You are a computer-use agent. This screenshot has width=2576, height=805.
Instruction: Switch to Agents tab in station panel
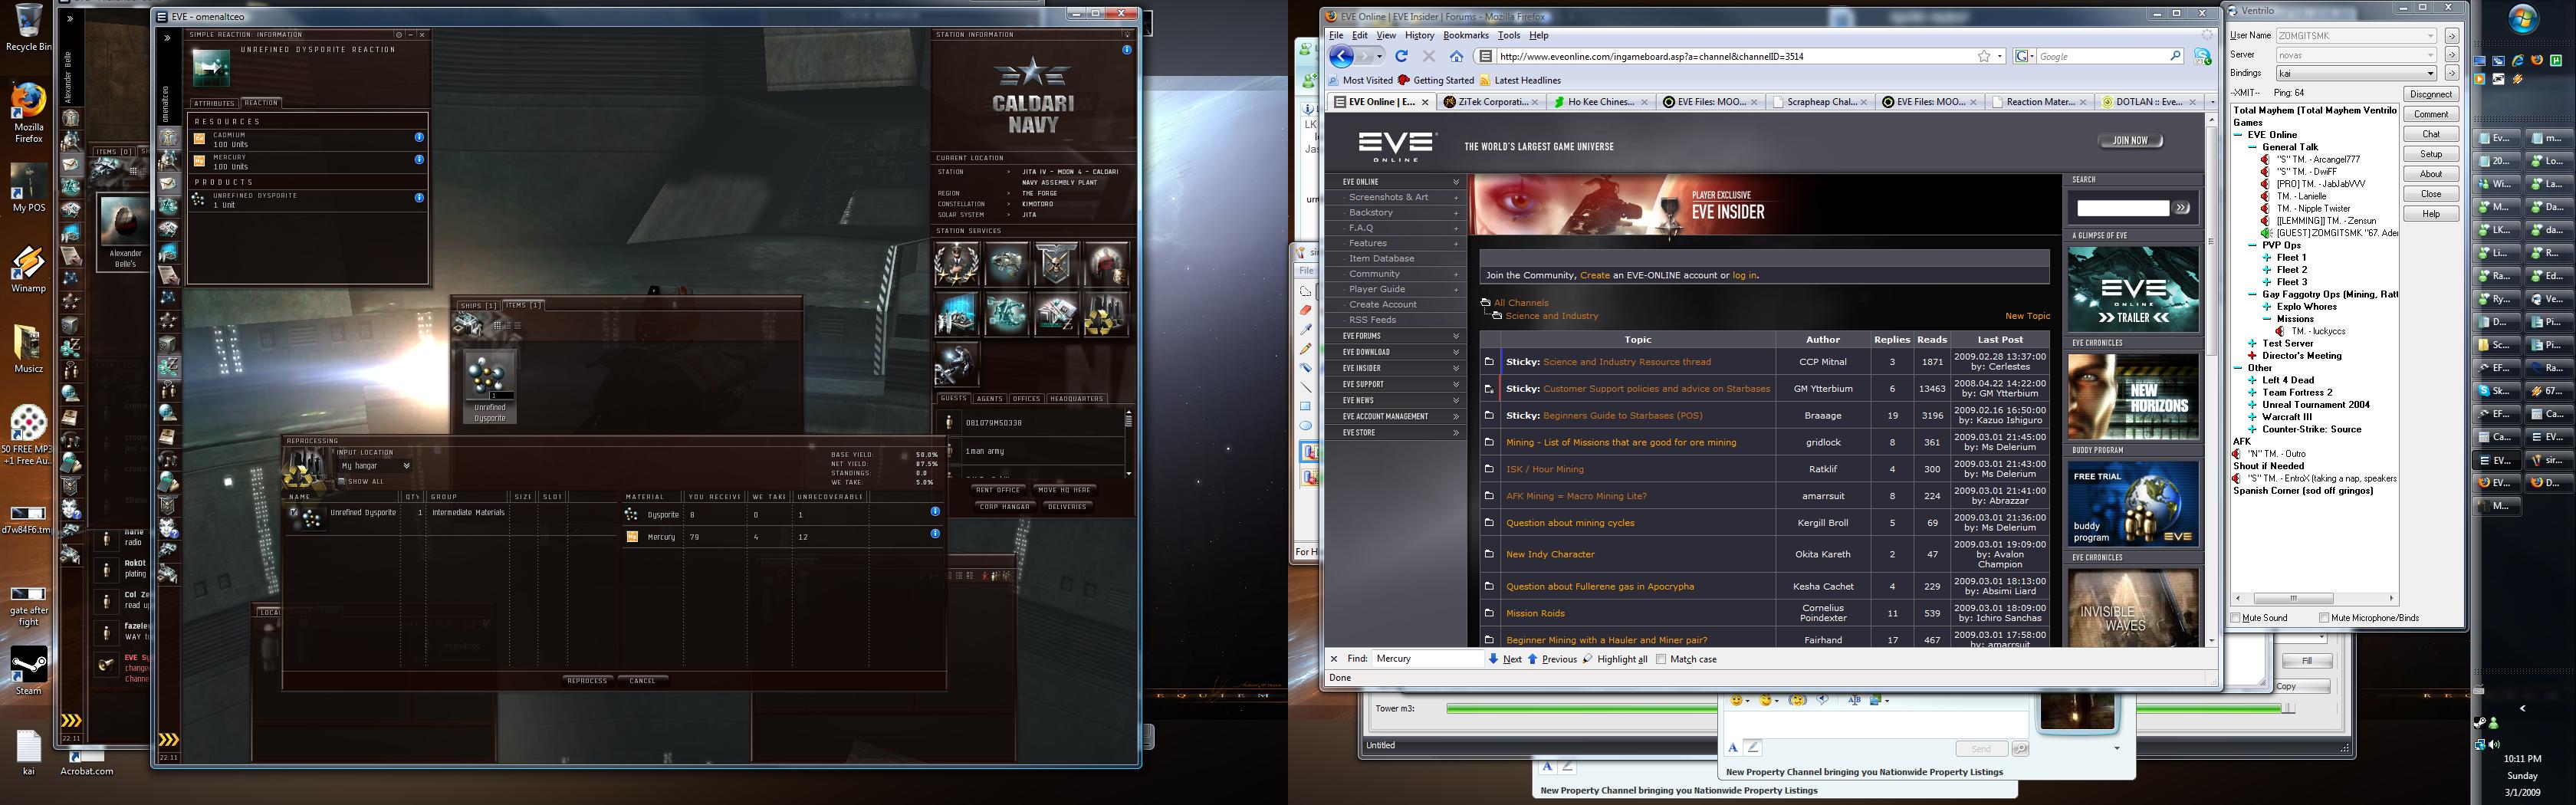989,398
